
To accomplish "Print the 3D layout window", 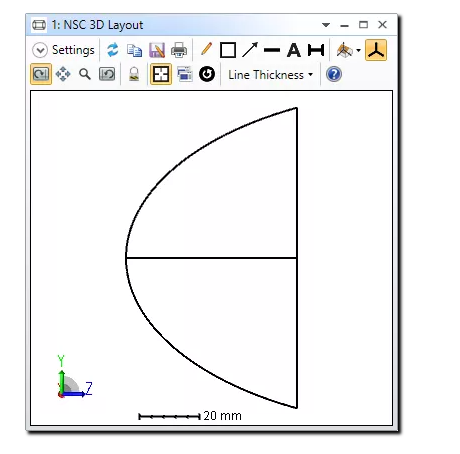I will [x=179, y=50].
